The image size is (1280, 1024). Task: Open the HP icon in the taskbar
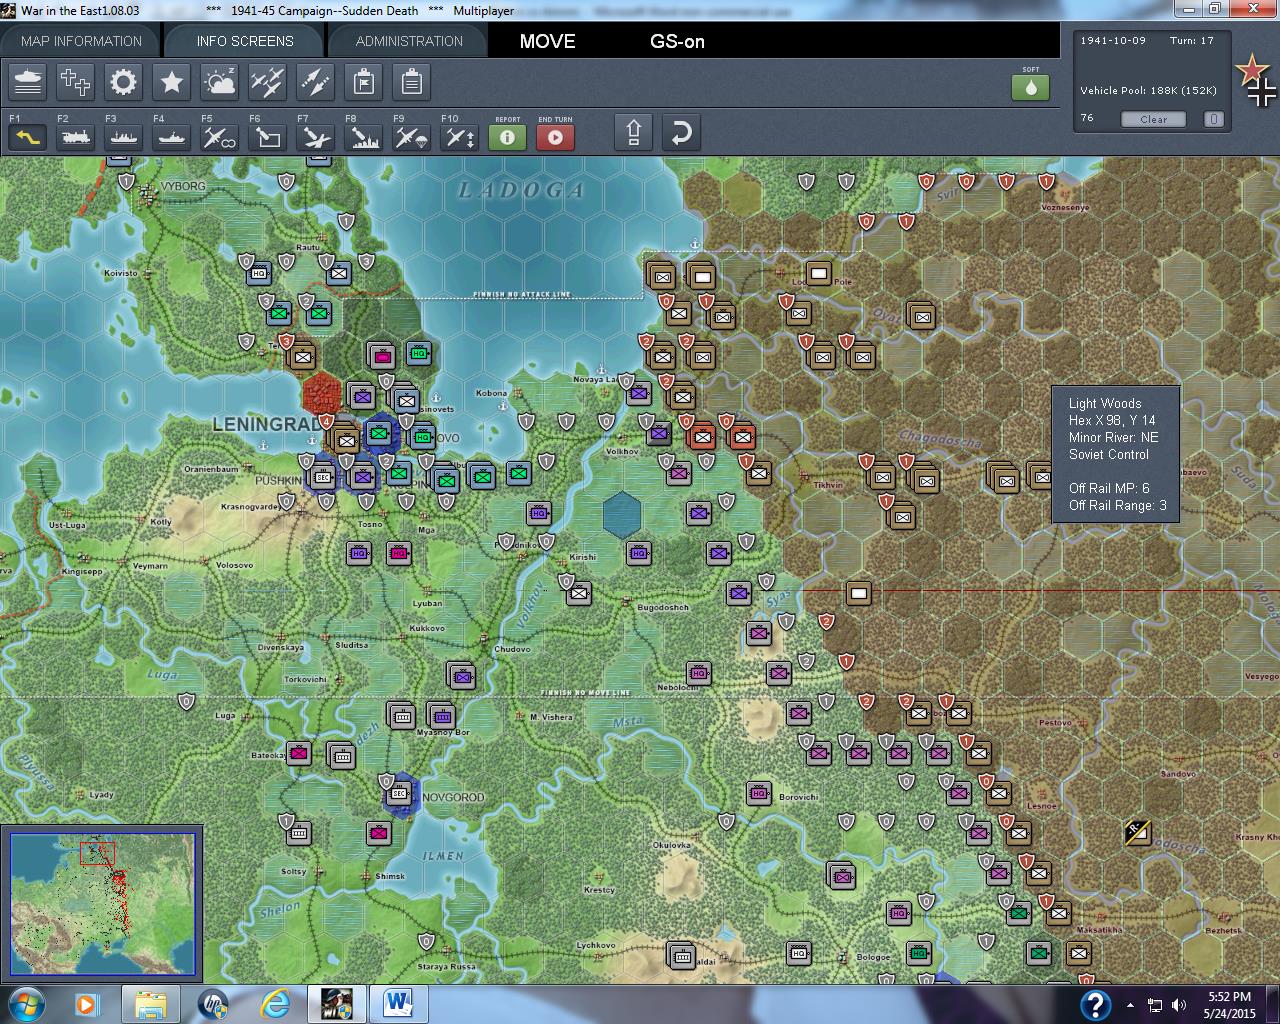pyautogui.click(x=212, y=1003)
